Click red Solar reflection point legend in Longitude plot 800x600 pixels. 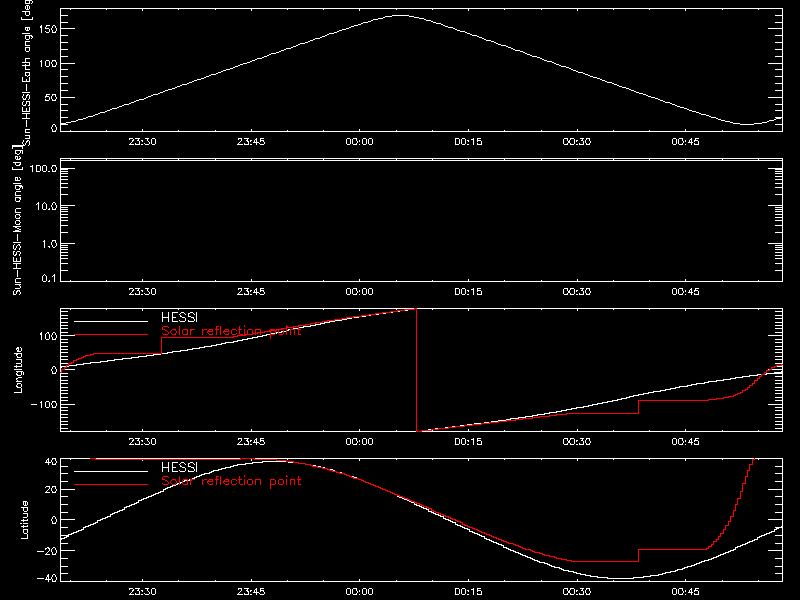pyautogui.click(x=231, y=331)
